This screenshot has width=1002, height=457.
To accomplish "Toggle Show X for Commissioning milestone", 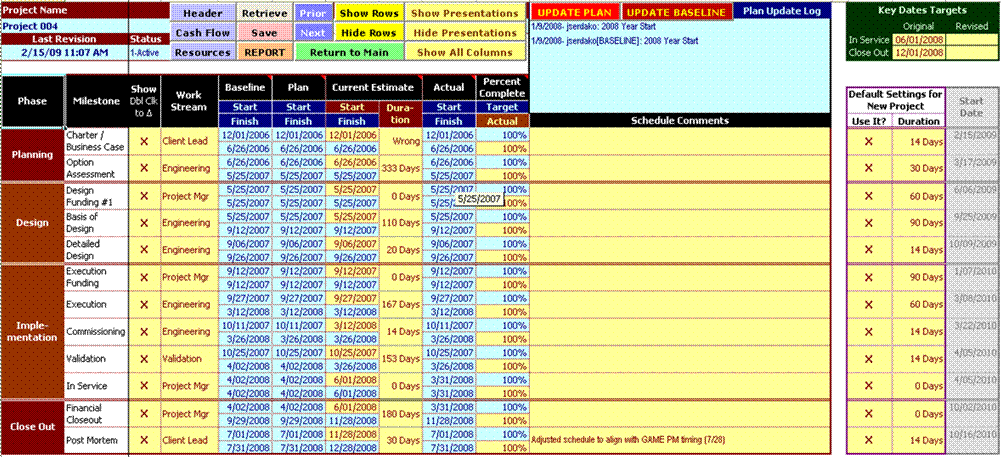I will [144, 332].
